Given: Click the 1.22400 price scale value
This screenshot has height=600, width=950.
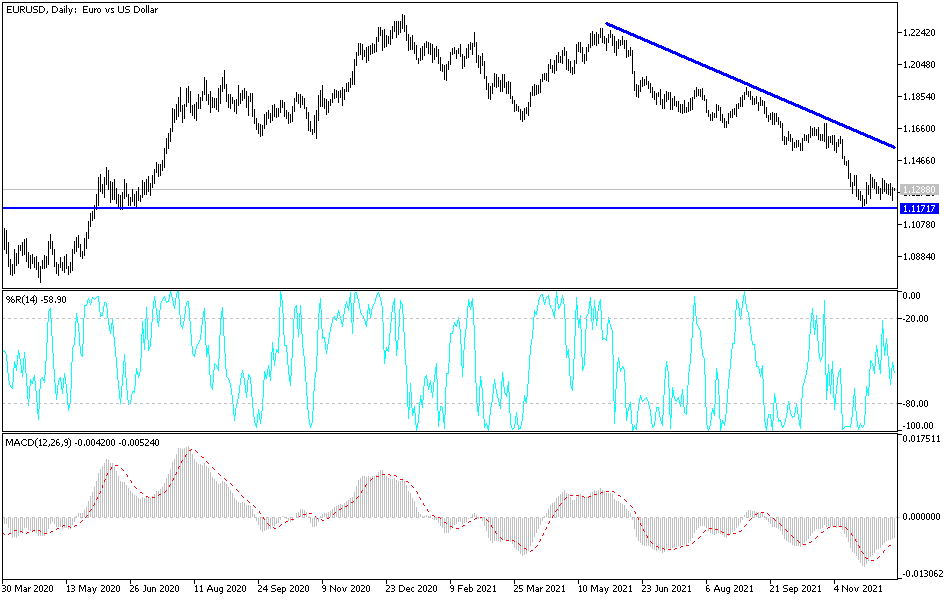Looking at the screenshot, I should (921, 31).
